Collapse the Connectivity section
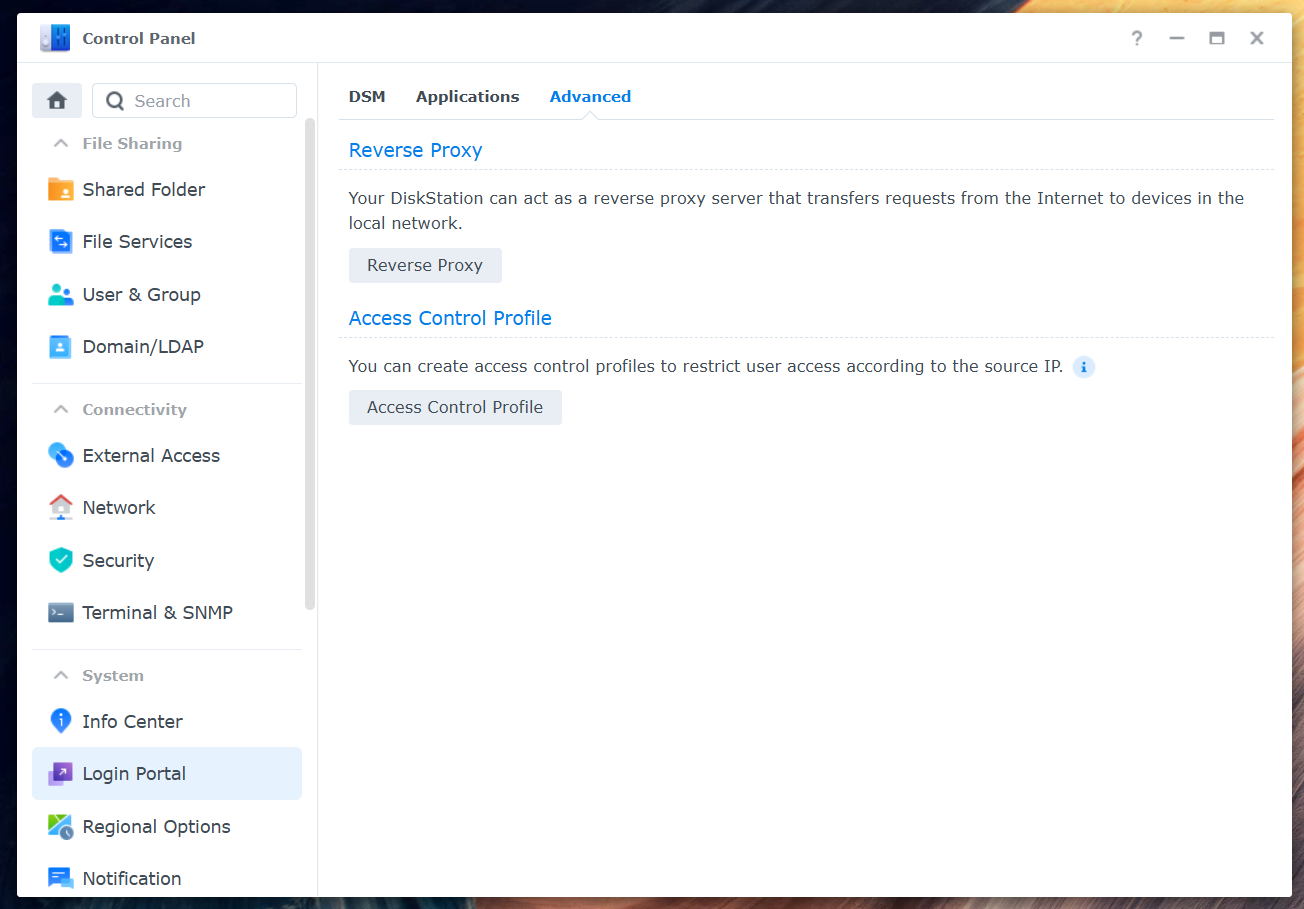This screenshot has height=909, width=1304. pyautogui.click(x=60, y=409)
